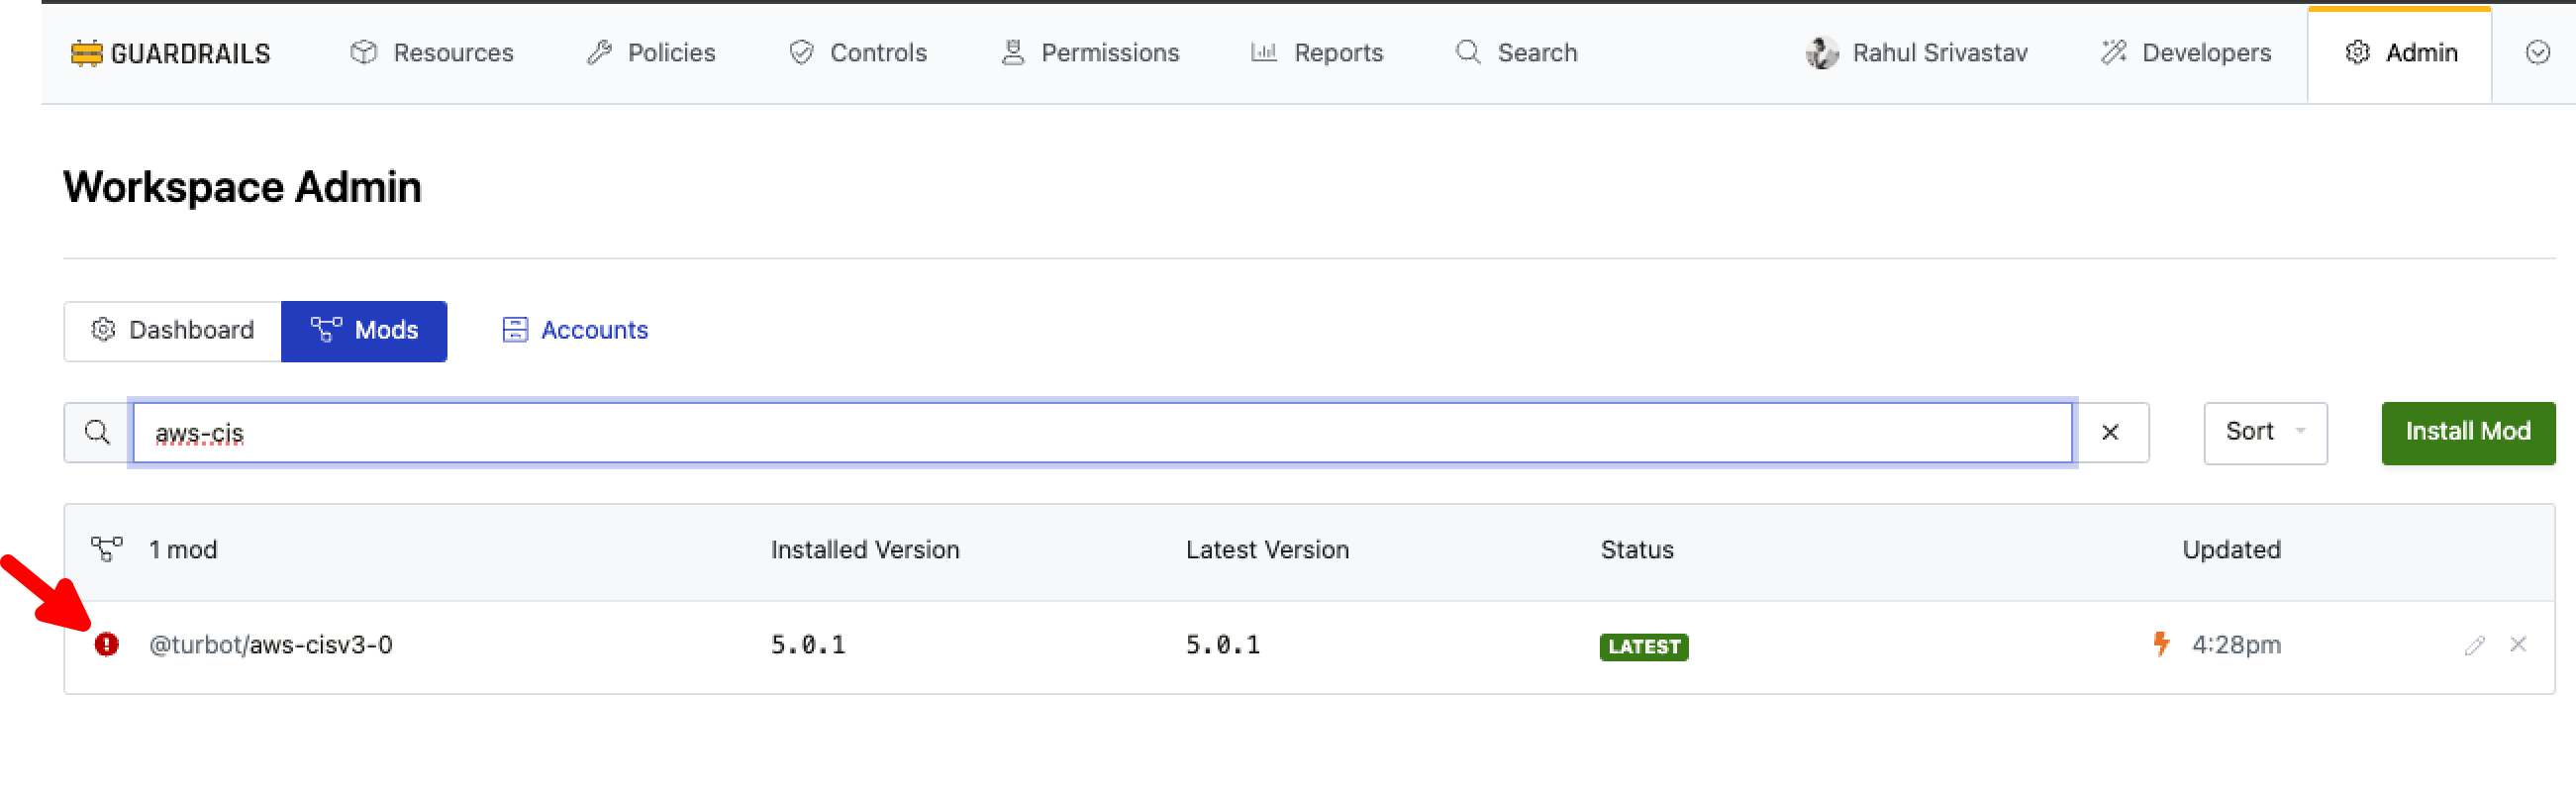Open the Sort dropdown
Viewport: 2576px width, 794px height.
coord(2264,432)
